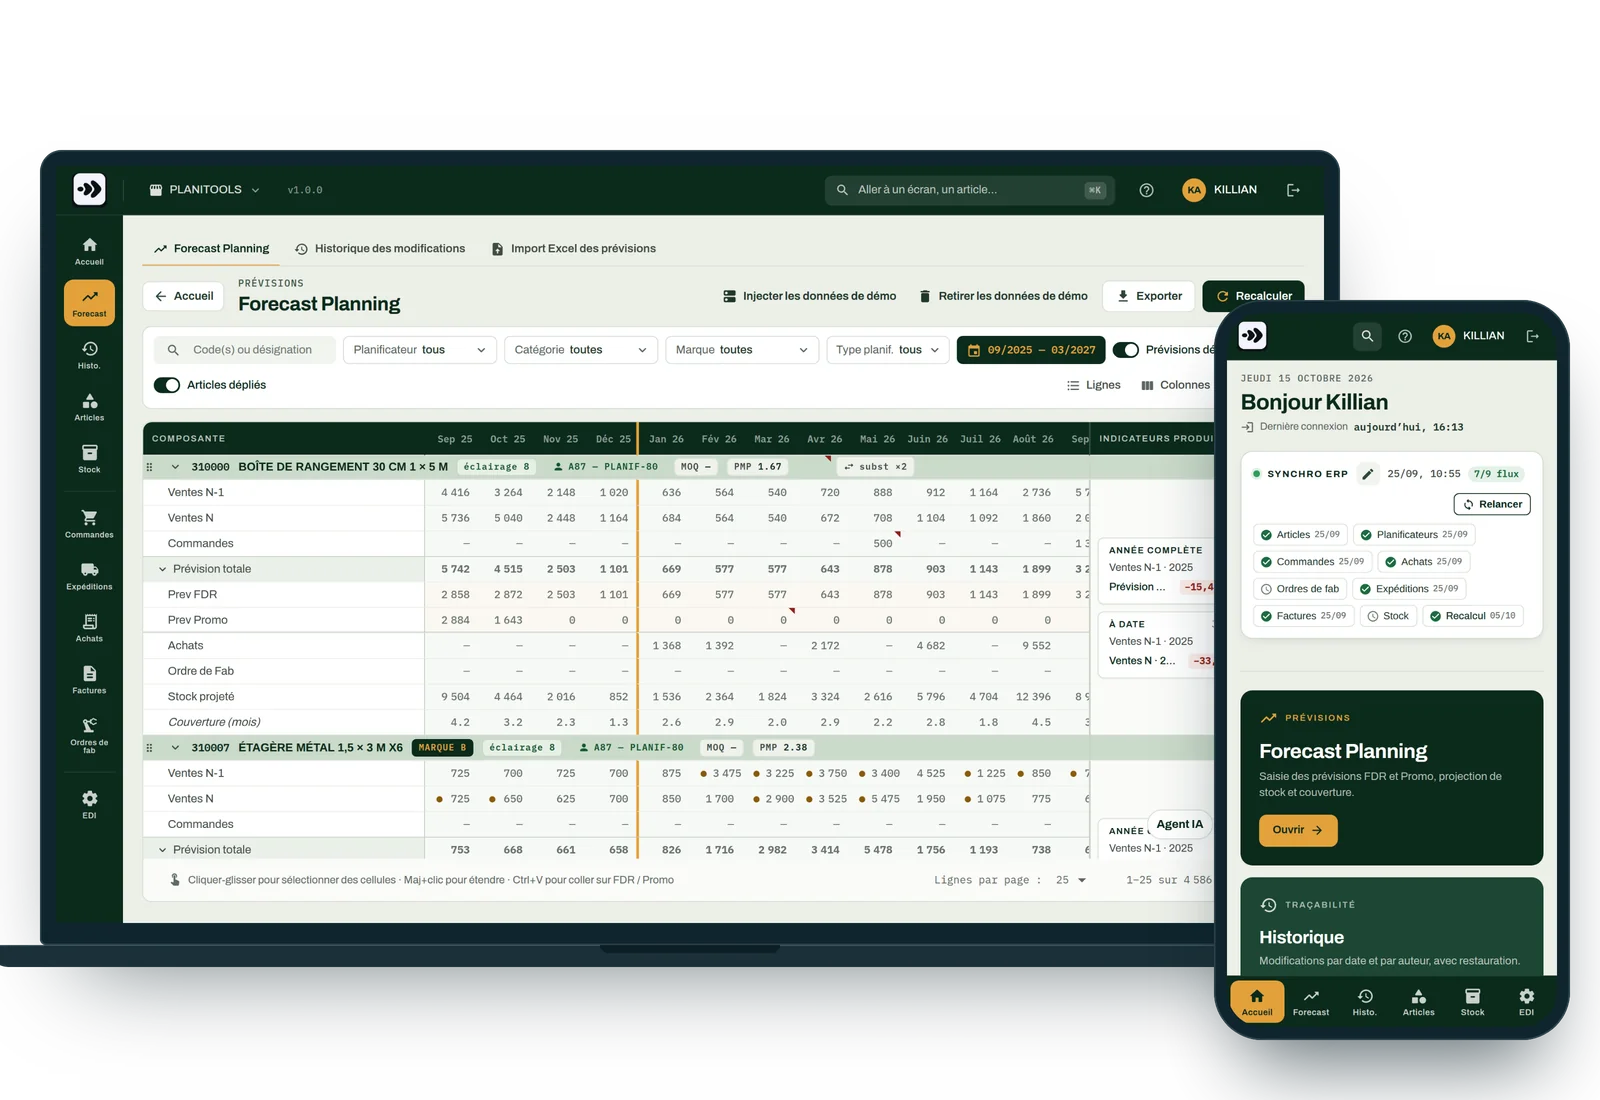Toggle the Articles dépliés switch
The image size is (1600, 1100).
(167, 385)
